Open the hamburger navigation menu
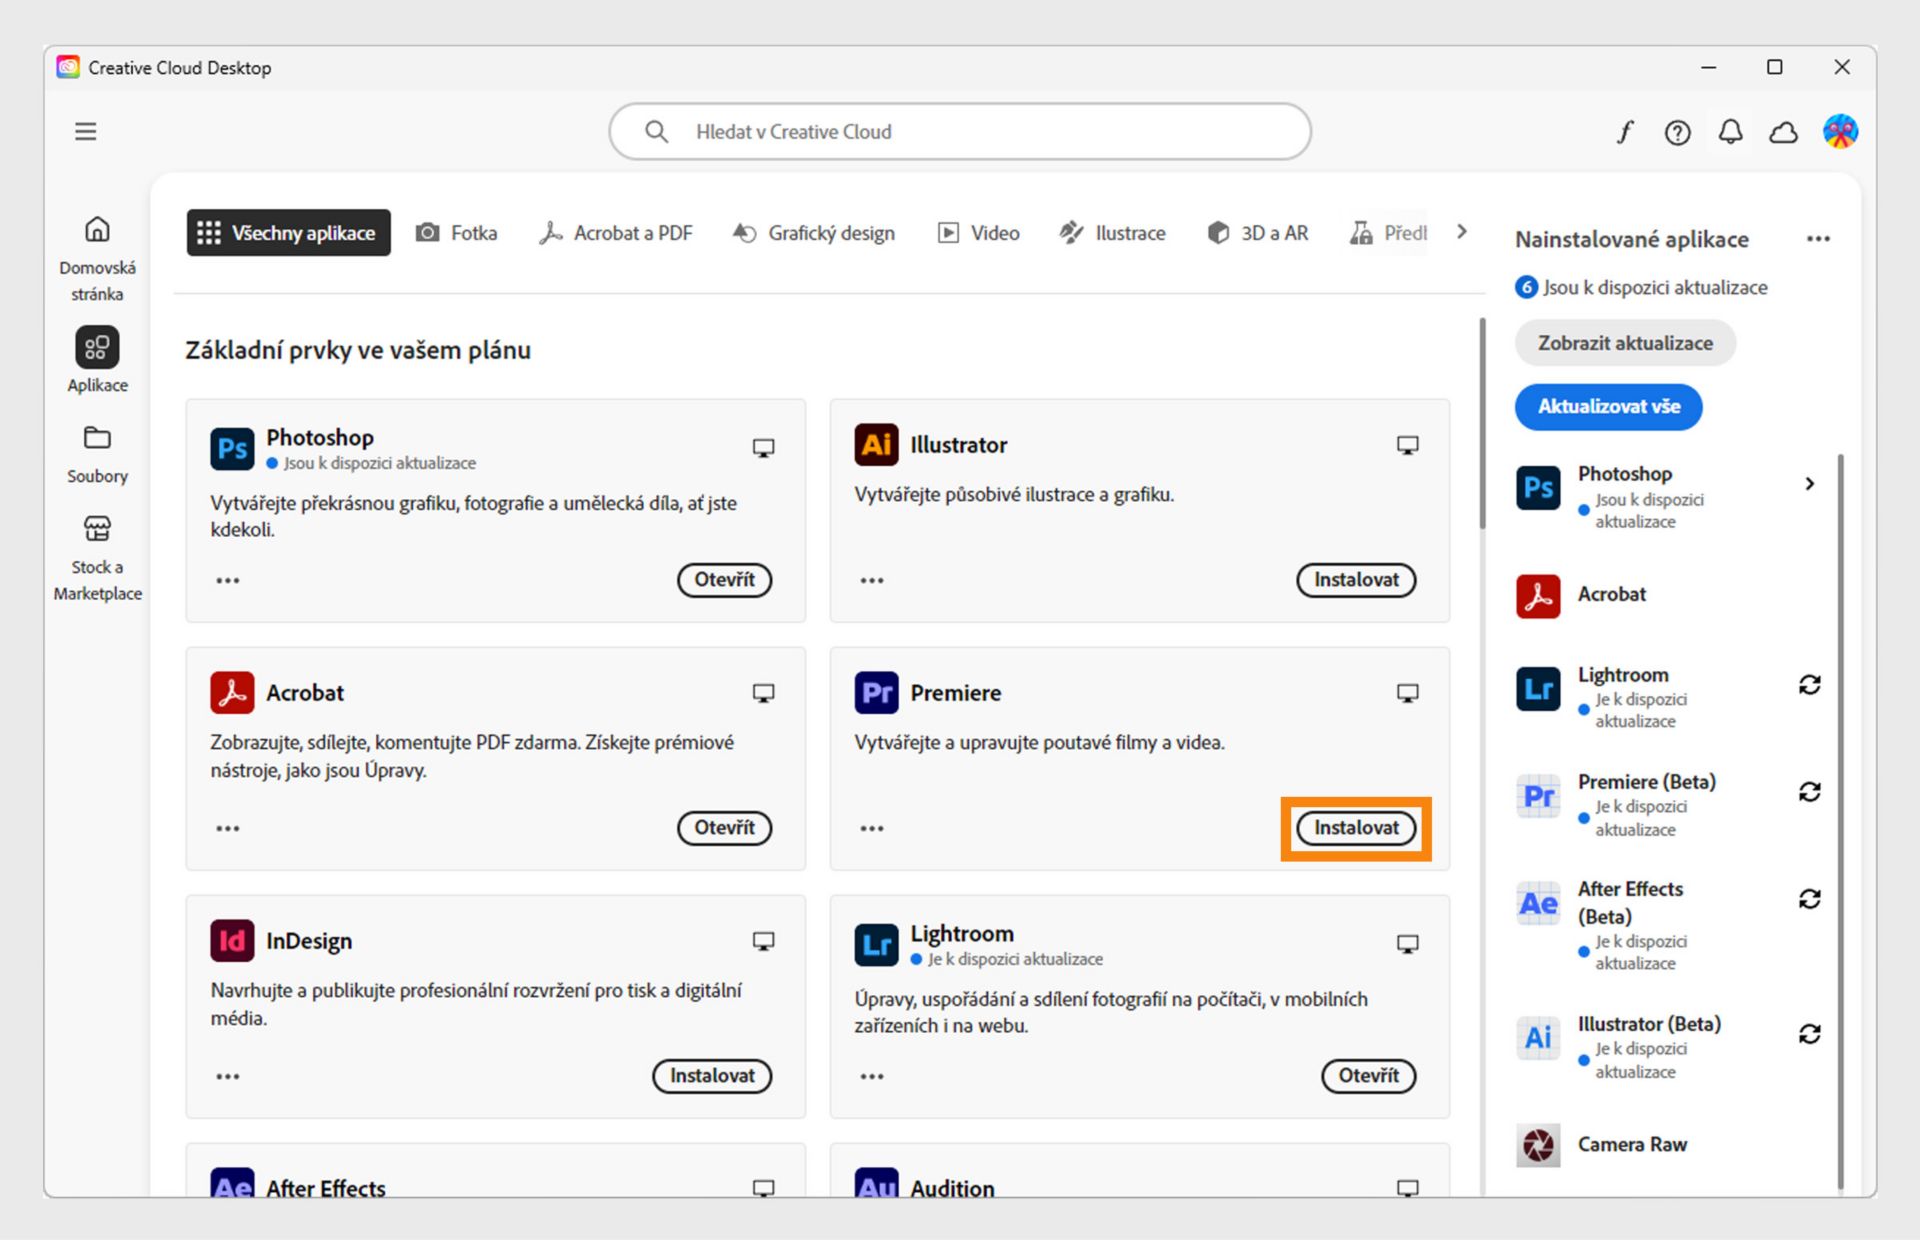1920x1240 pixels. (x=86, y=132)
